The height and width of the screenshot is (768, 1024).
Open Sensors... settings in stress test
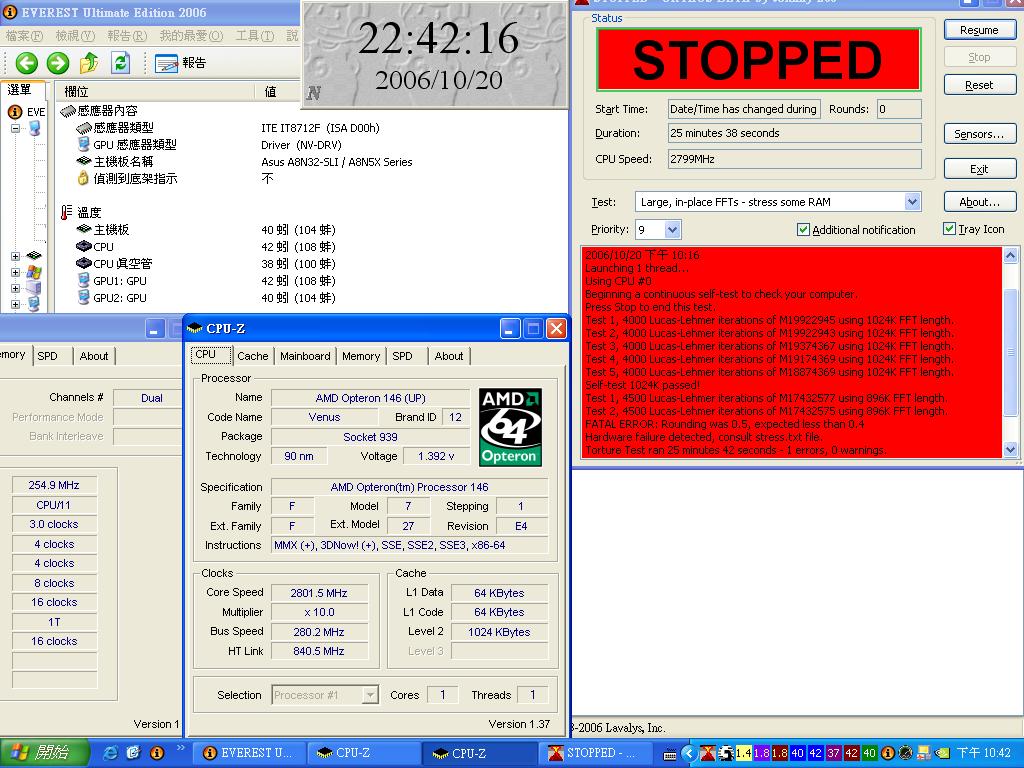[979, 134]
